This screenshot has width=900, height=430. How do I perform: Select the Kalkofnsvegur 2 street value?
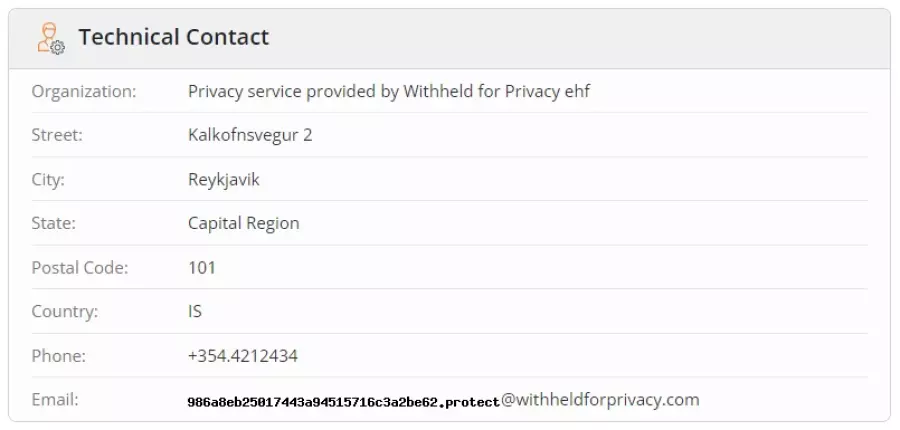click(x=250, y=135)
